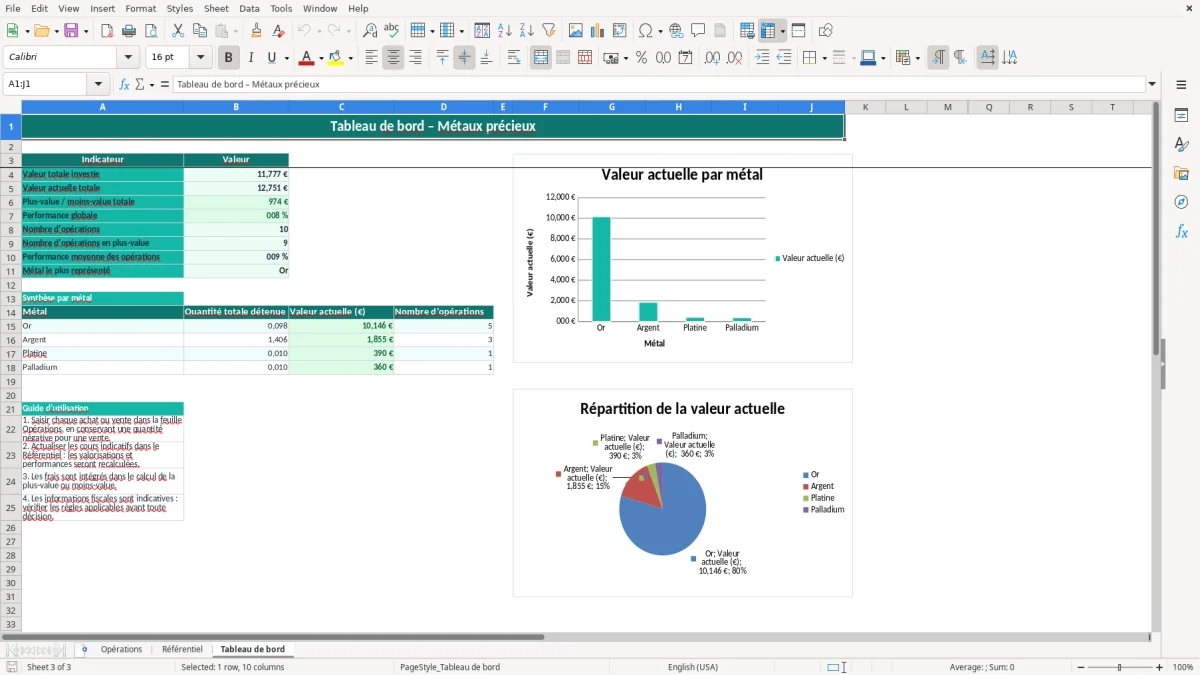Click the Export as PDF icon
Viewport: 1200px width, 675px height.
coord(107,31)
